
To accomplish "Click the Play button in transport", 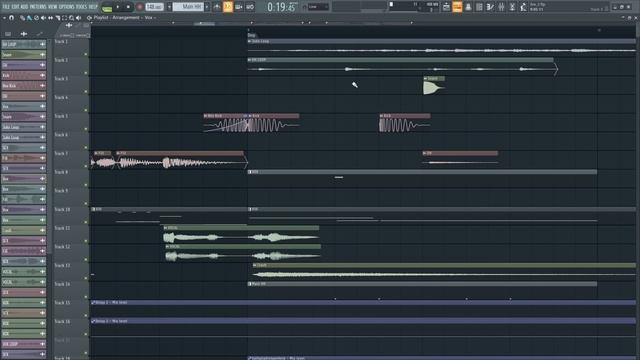I will (118, 7).
